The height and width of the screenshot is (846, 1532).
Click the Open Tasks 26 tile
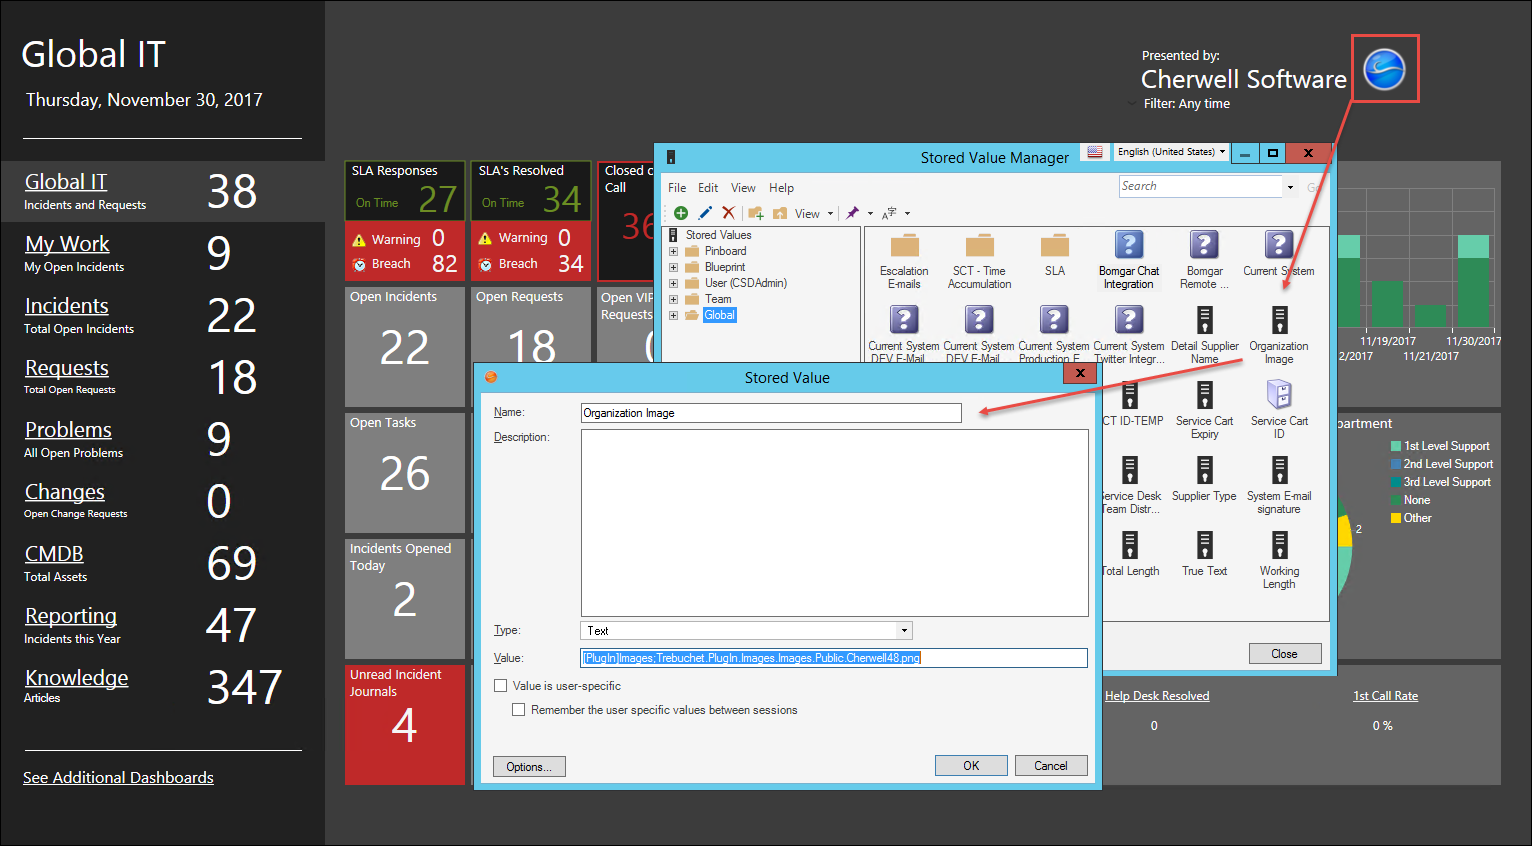(405, 473)
